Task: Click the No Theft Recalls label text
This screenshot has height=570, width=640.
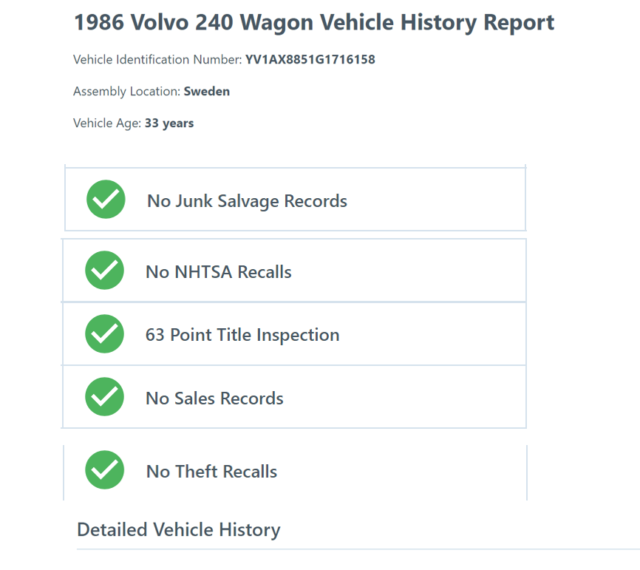Action: coord(211,471)
